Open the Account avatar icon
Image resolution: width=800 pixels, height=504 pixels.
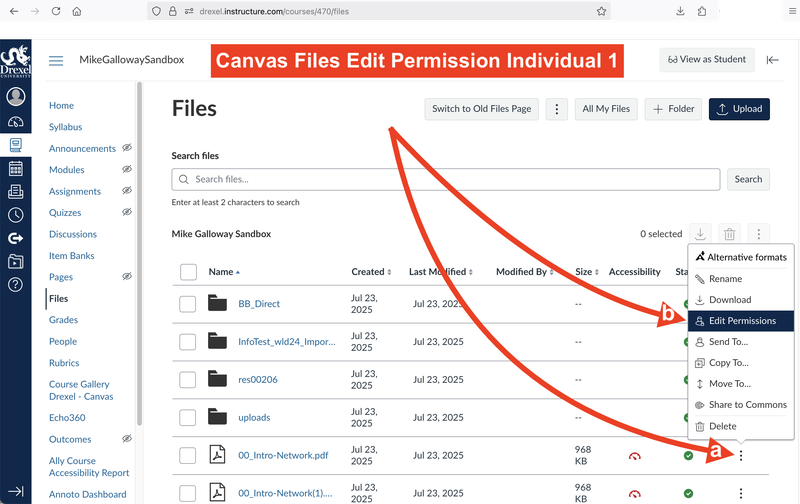tap(15, 97)
